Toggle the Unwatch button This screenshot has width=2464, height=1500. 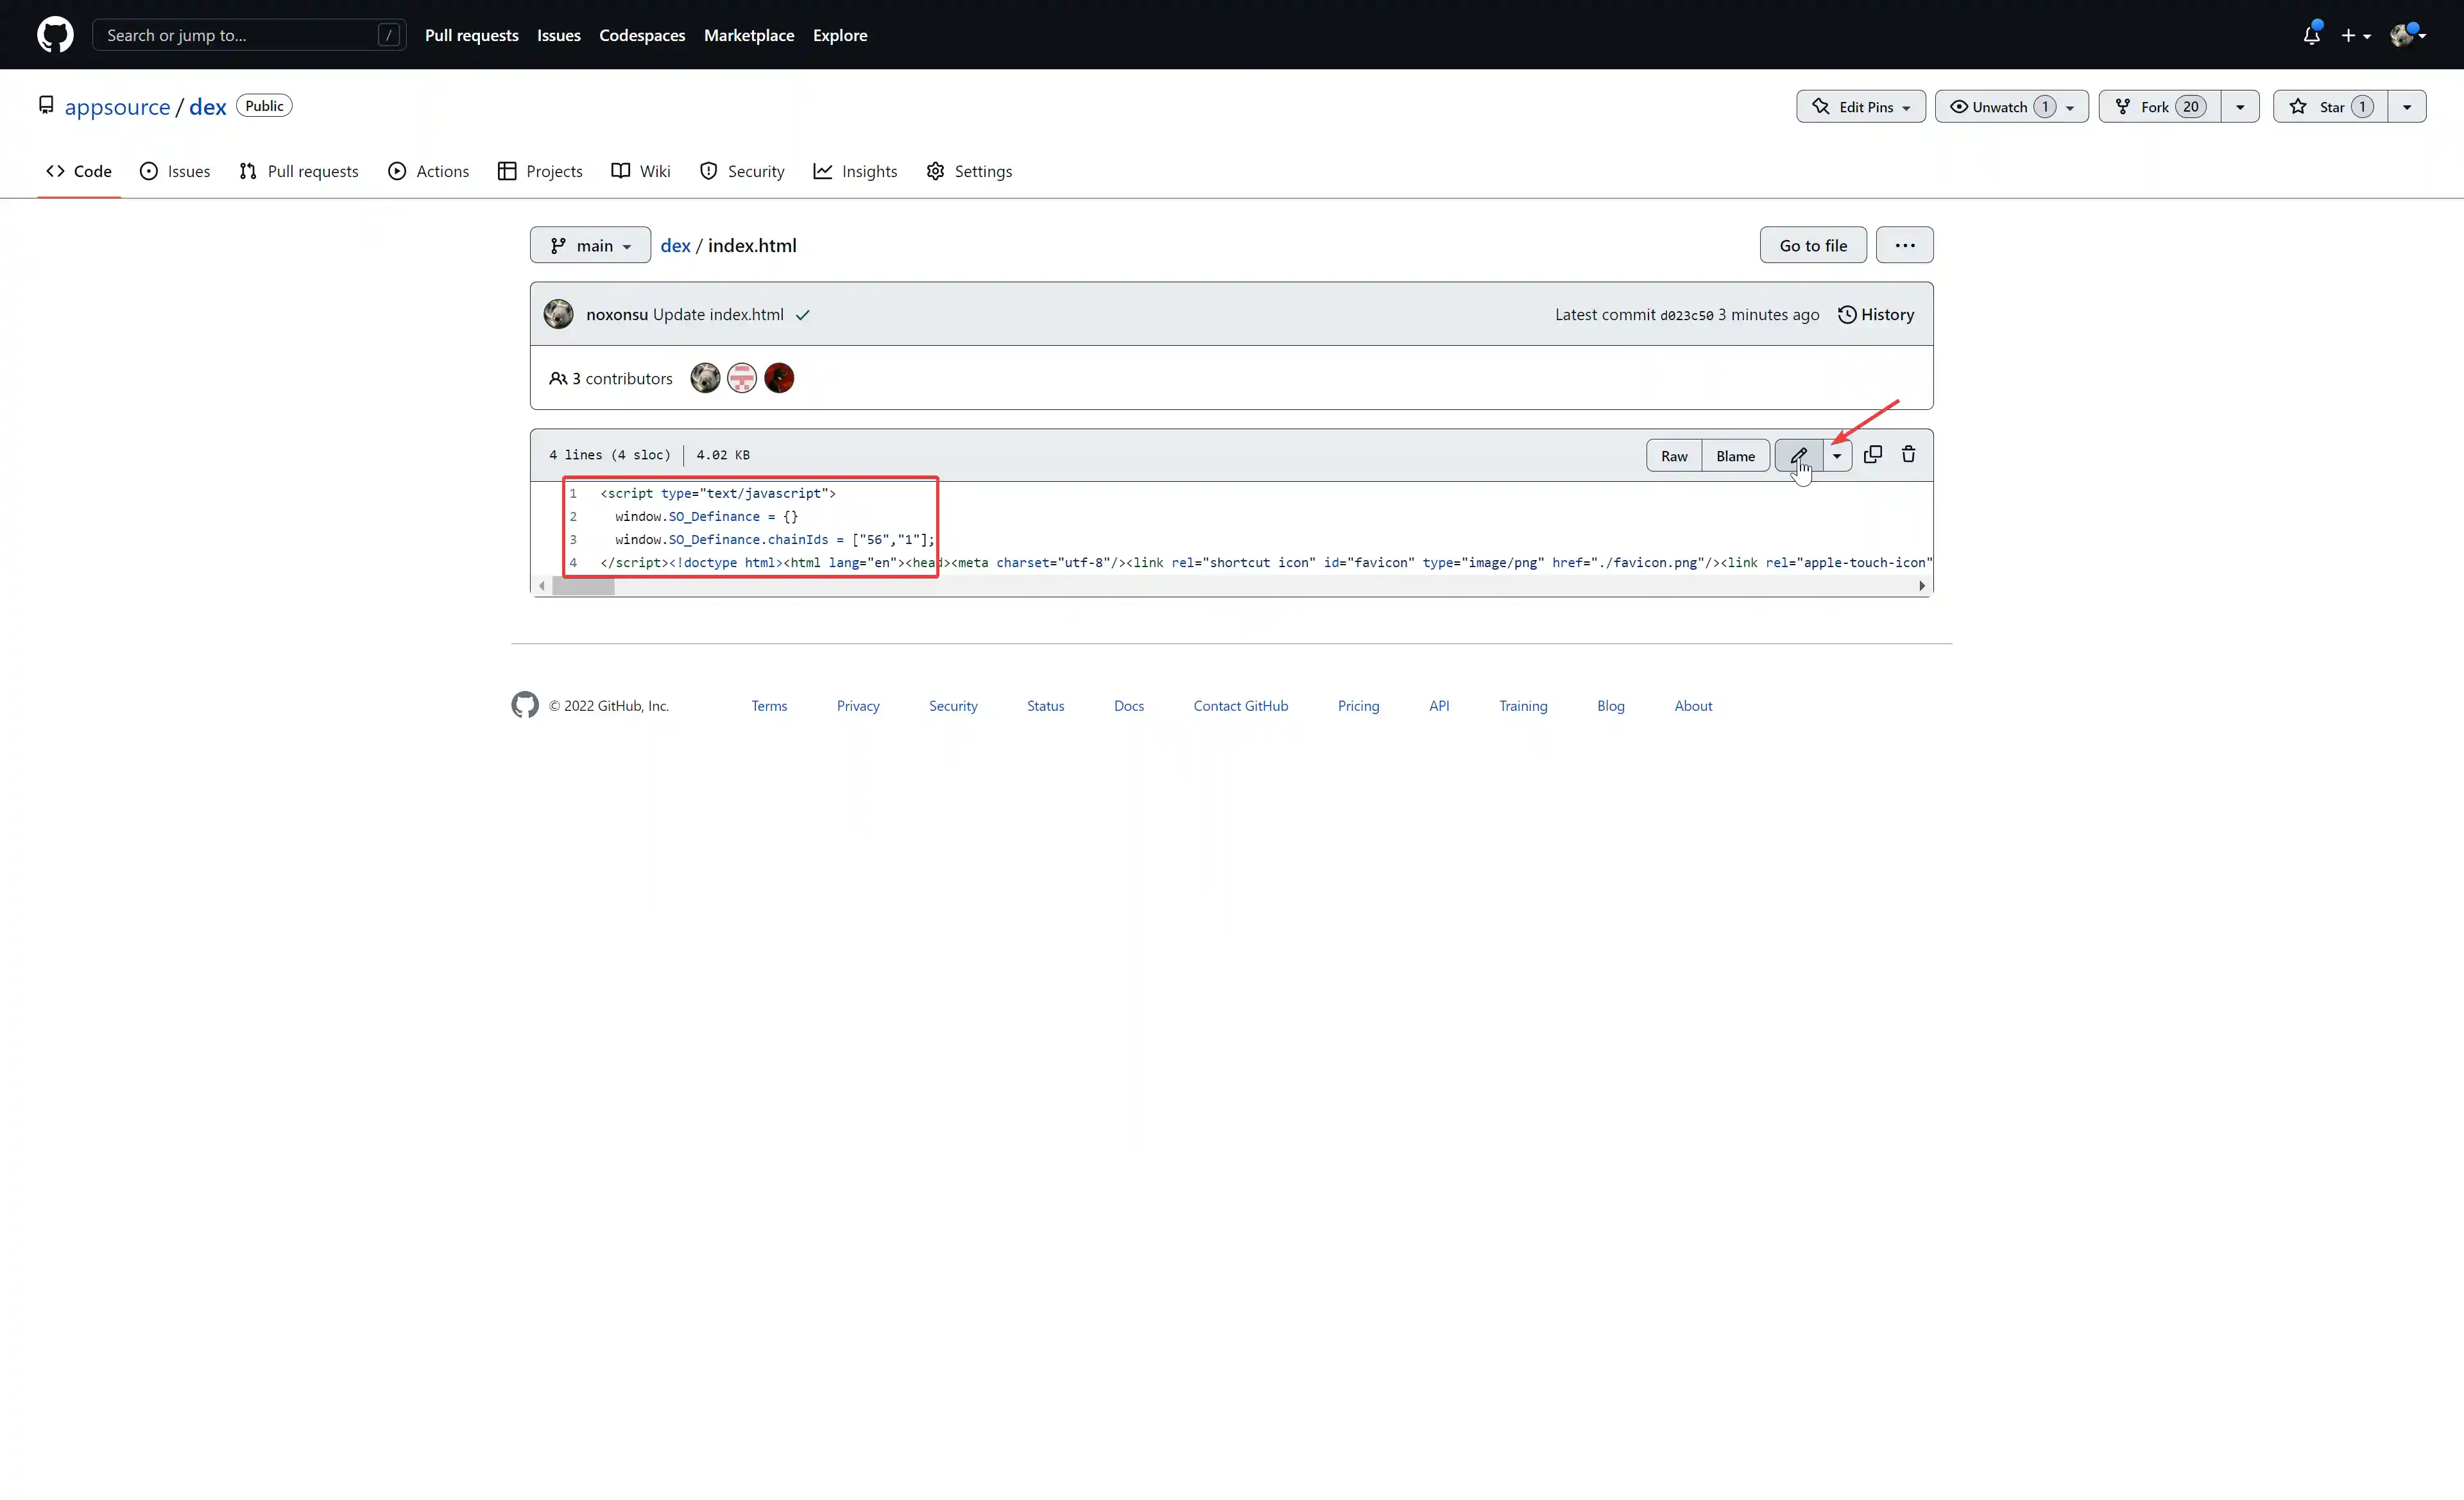[1999, 107]
